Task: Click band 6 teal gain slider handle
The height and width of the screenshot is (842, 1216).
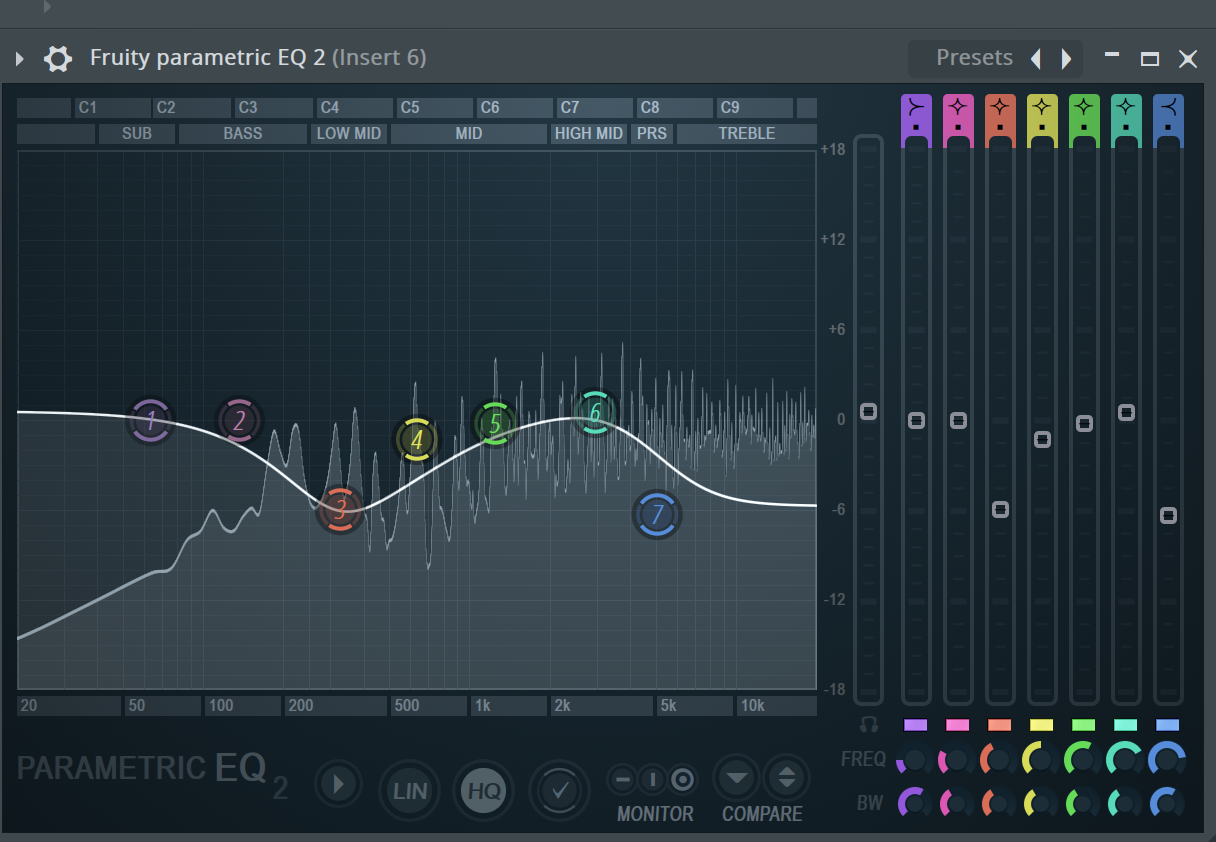Action: 1126,412
